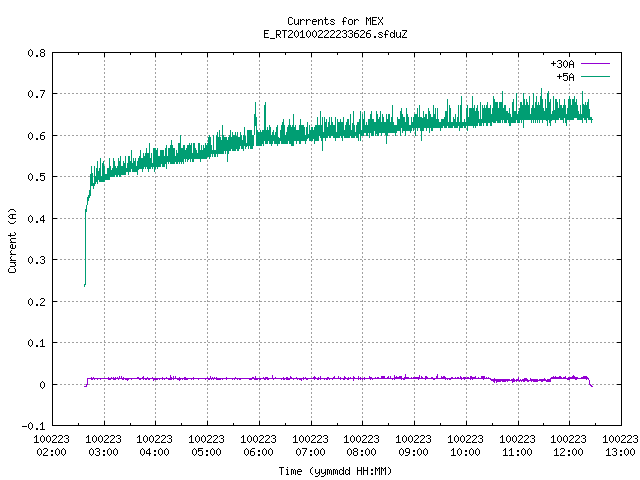
Task: Click the +30A legend label
Action: (562, 64)
